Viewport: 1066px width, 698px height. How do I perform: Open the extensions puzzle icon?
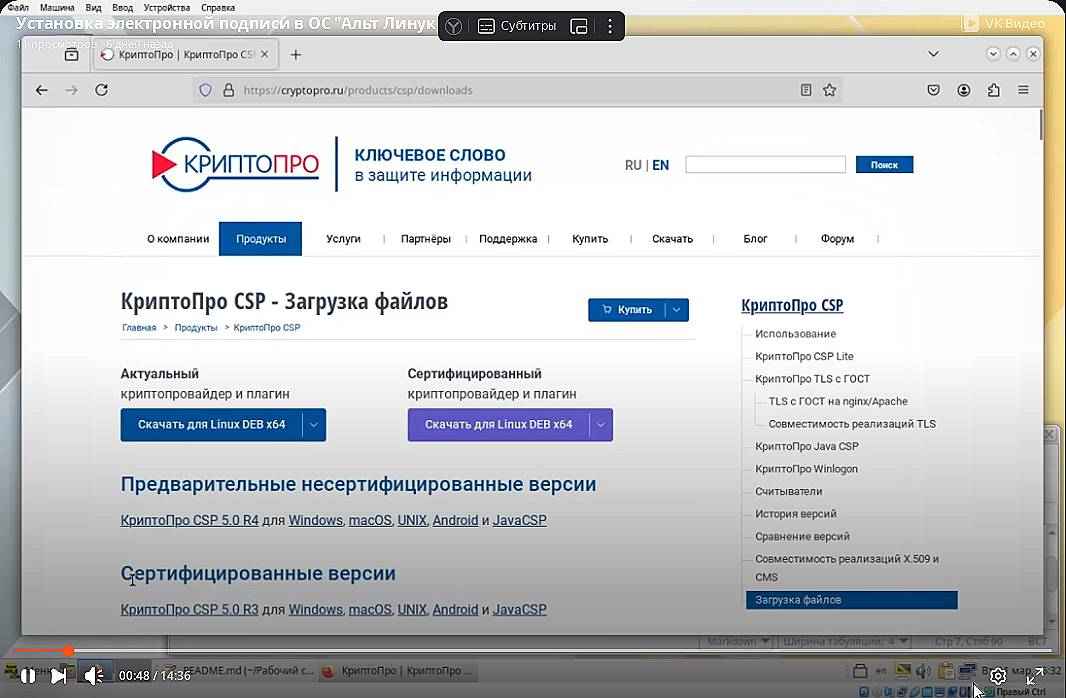click(x=994, y=90)
